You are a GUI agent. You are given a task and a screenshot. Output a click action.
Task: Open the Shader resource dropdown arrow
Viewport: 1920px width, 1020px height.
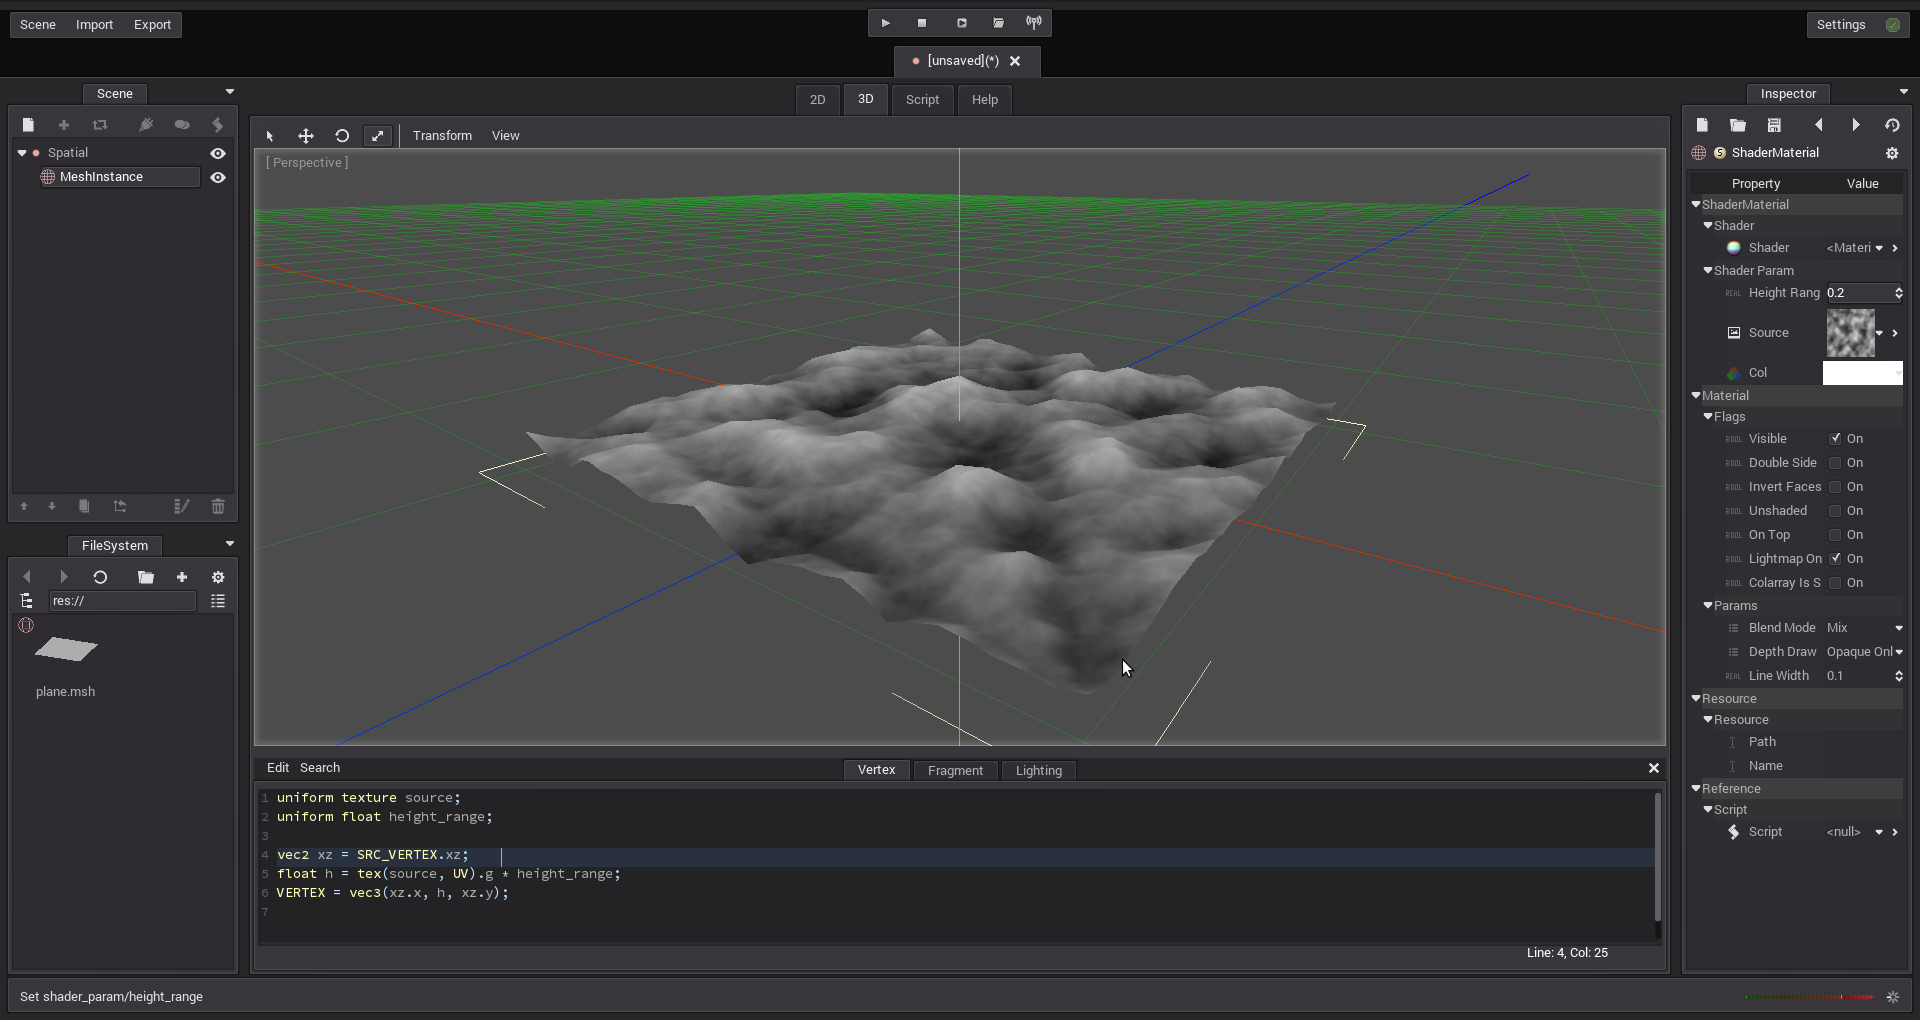(x=1879, y=248)
